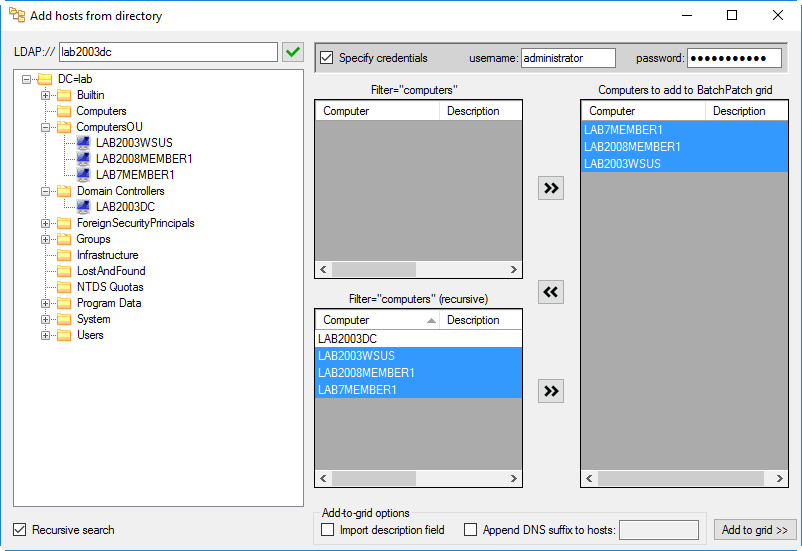Click the green checkmark next to LDAP field
The height and width of the screenshot is (551, 802).
click(293, 52)
